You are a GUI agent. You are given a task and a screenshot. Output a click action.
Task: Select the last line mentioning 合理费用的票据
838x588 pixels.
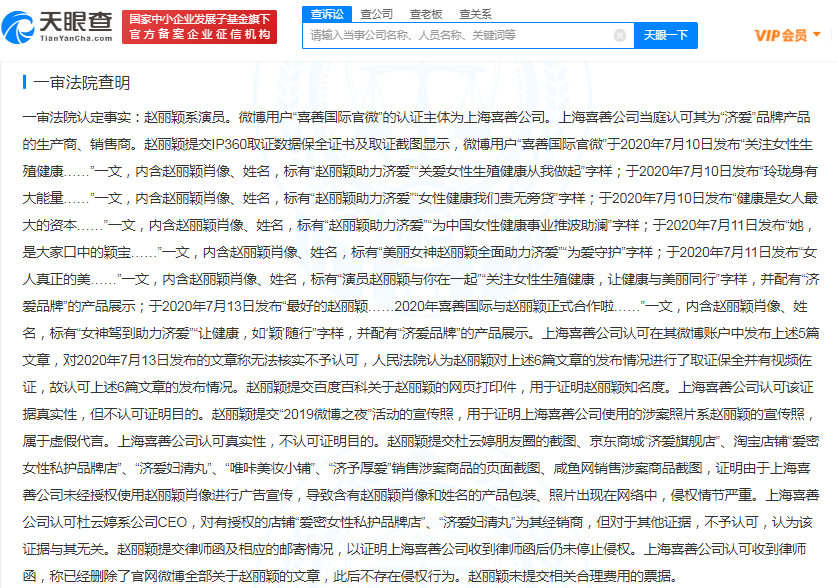(351, 576)
